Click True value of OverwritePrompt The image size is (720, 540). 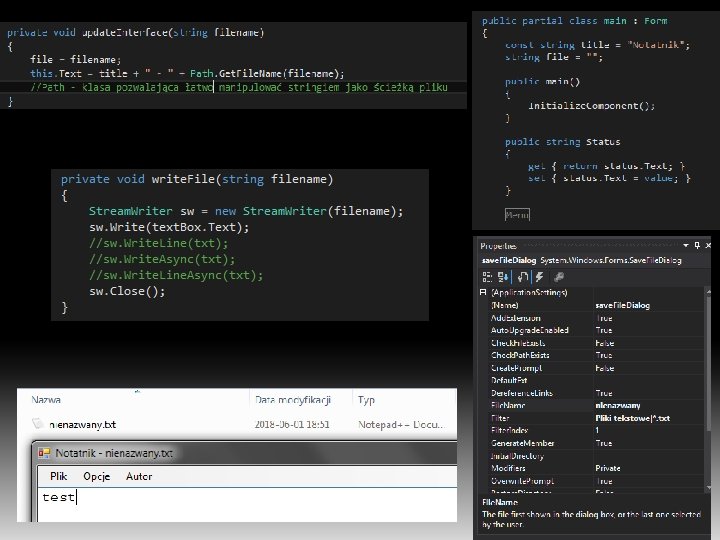click(x=604, y=481)
